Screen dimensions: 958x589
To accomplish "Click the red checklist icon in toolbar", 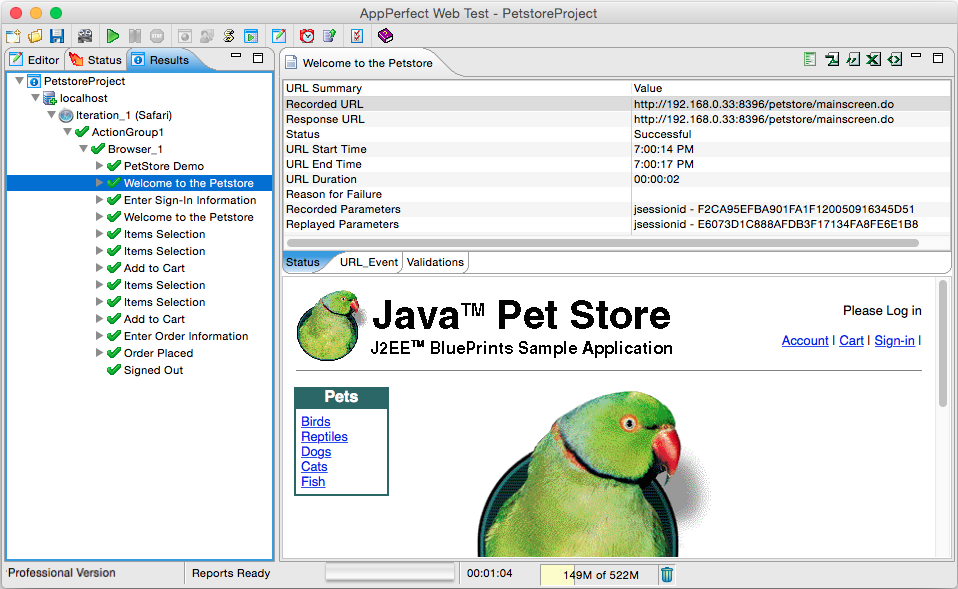I will (x=357, y=36).
